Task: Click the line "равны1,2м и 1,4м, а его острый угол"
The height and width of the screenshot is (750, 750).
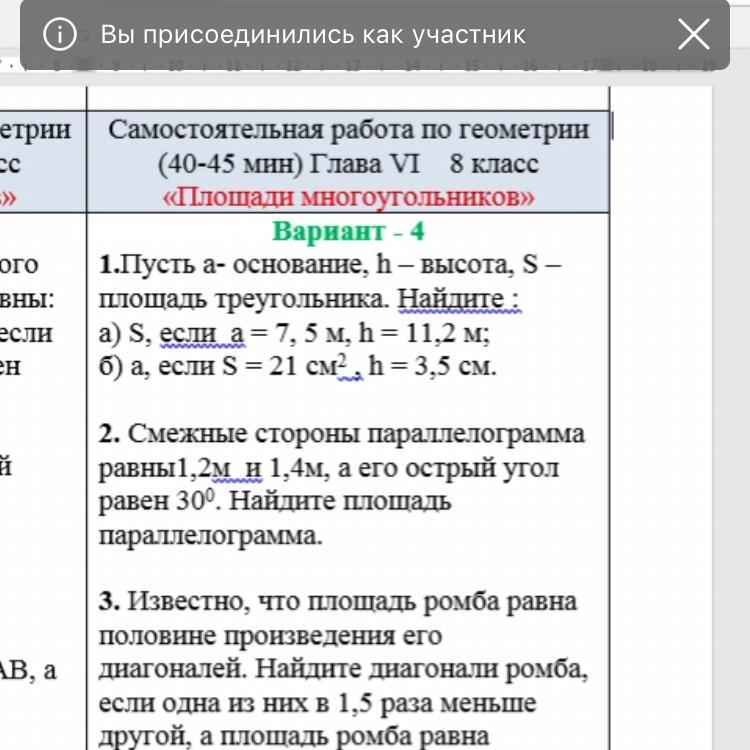Action: tap(329, 468)
